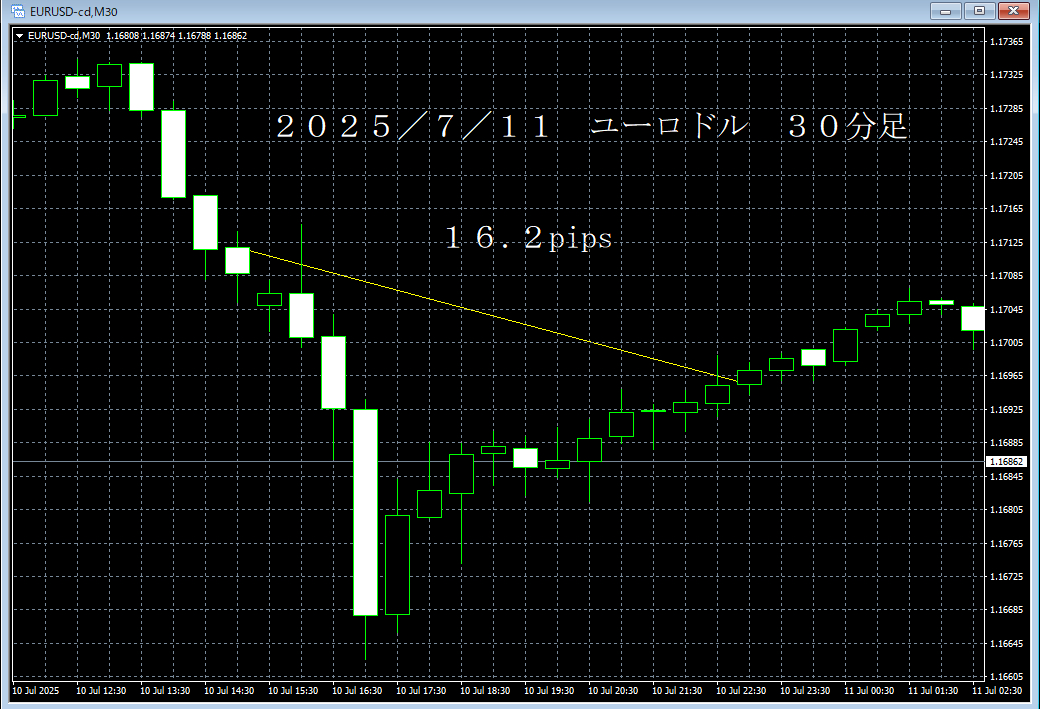The image size is (1040, 709).
Task: Click price scale value 1.17325
Action: (x=1006, y=75)
